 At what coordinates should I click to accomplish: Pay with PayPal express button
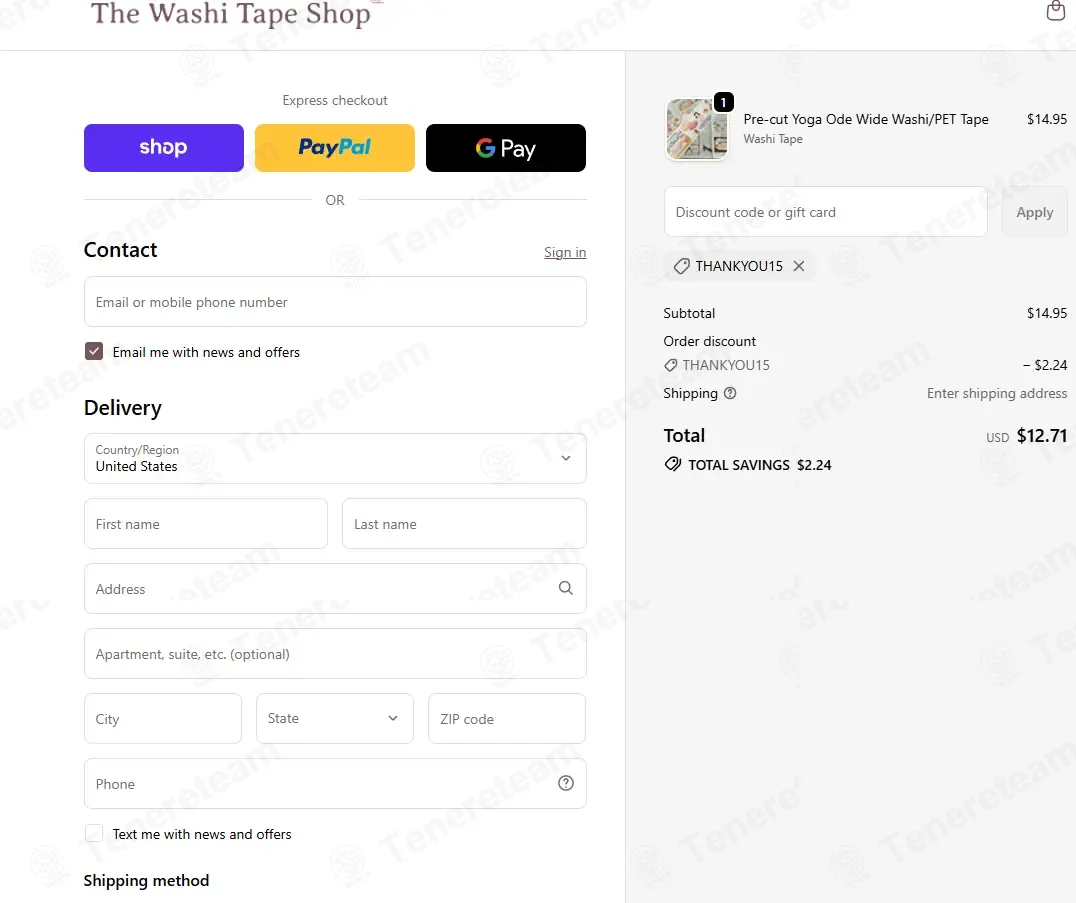(335, 148)
